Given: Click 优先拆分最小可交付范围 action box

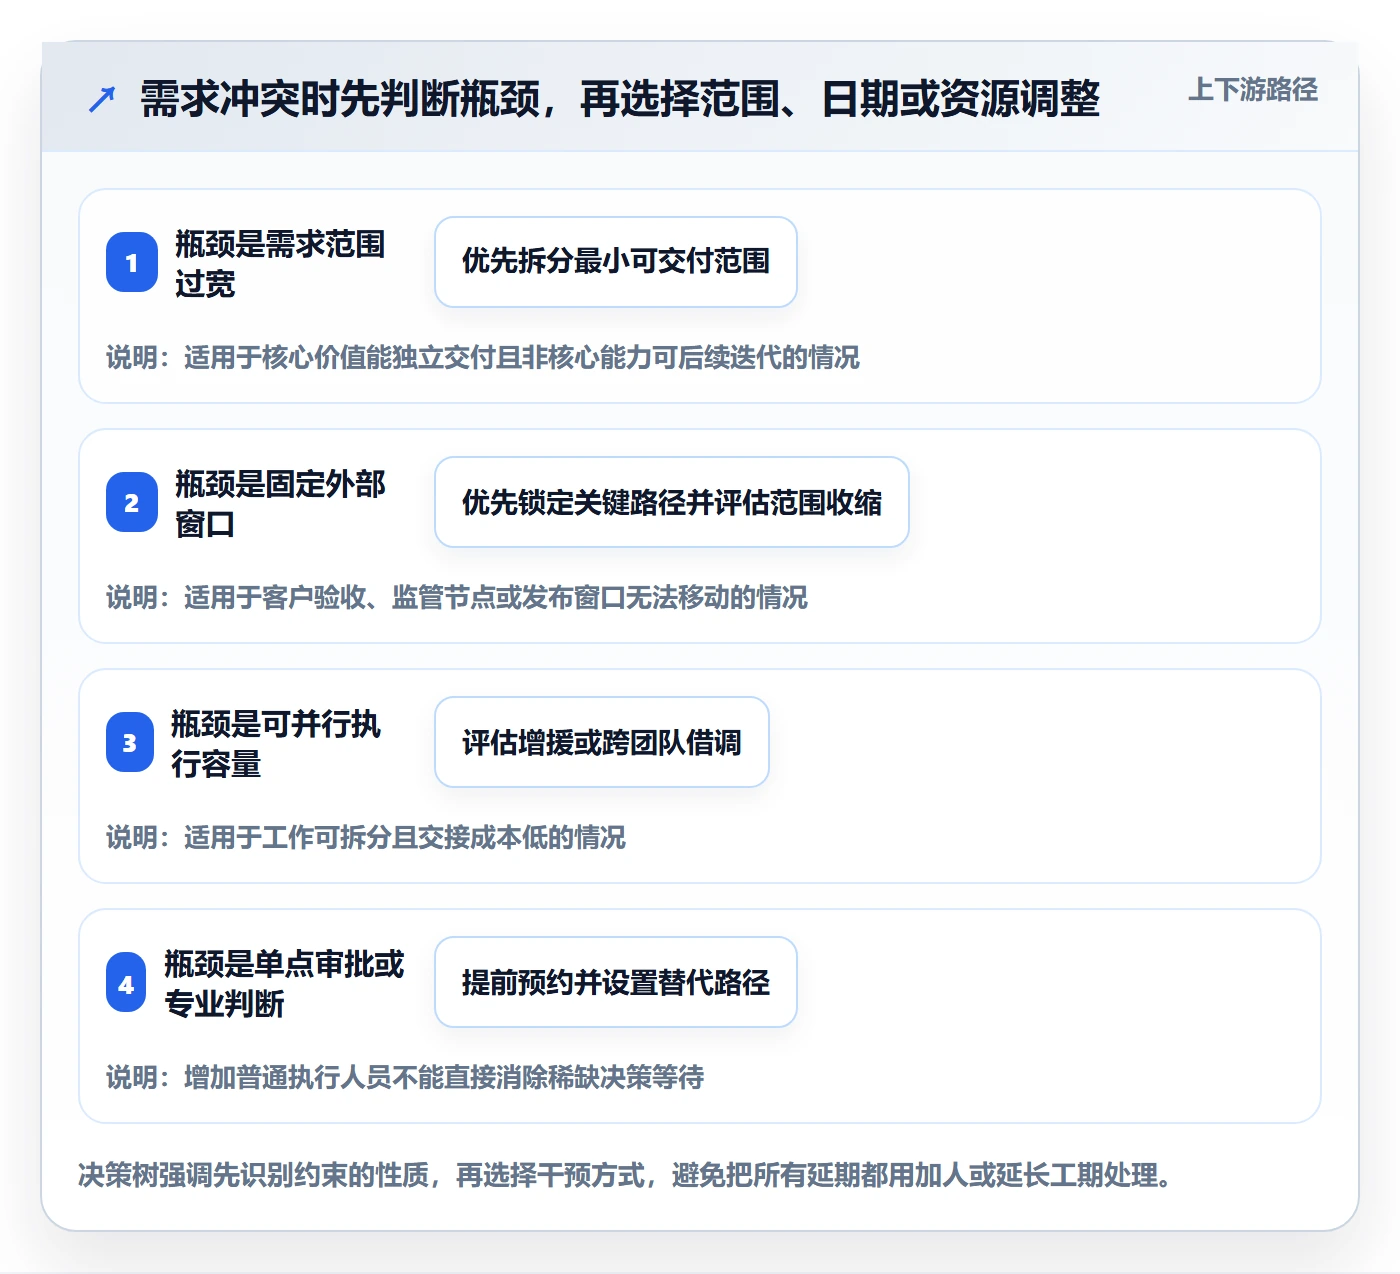Looking at the screenshot, I should 616,262.
